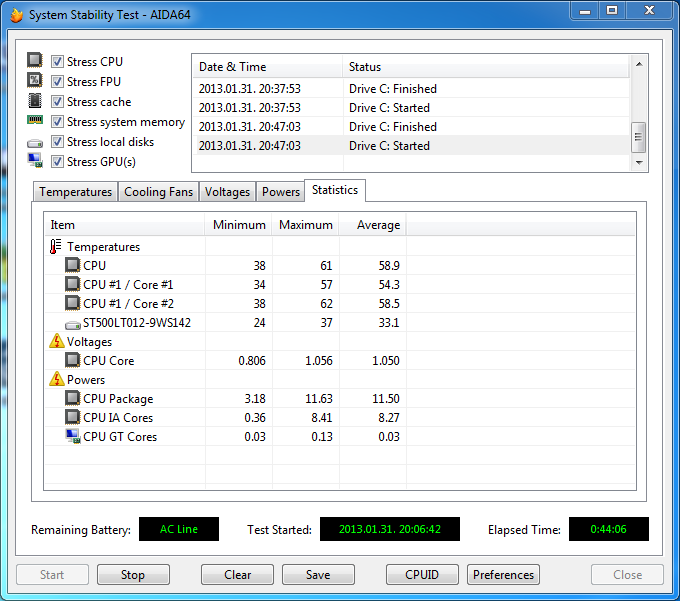This screenshot has width=680, height=601.
Task: Click the memory stick icon beside Stress system memory
Action: (35, 122)
